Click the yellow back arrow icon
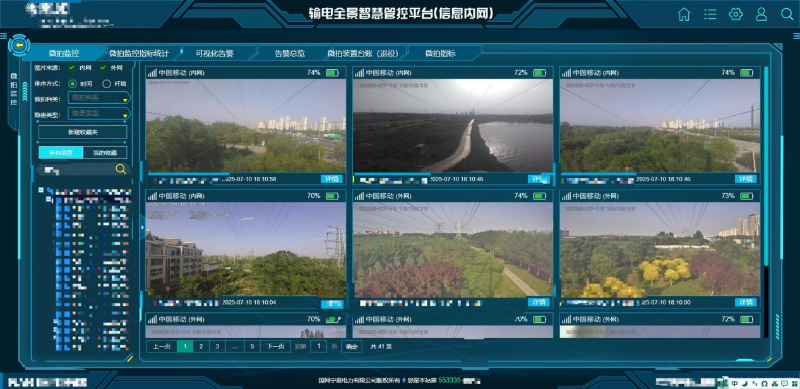This screenshot has height=389, width=800. [19, 45]
